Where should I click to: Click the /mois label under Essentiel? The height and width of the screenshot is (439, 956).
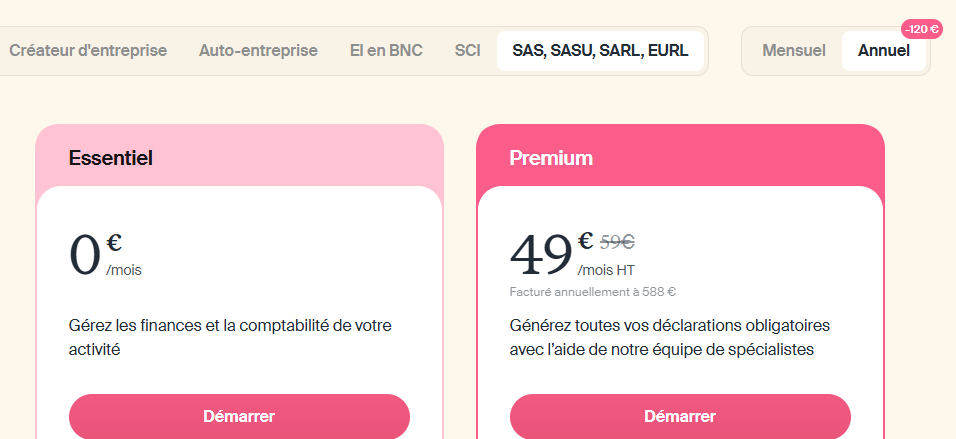coord(124,270)
